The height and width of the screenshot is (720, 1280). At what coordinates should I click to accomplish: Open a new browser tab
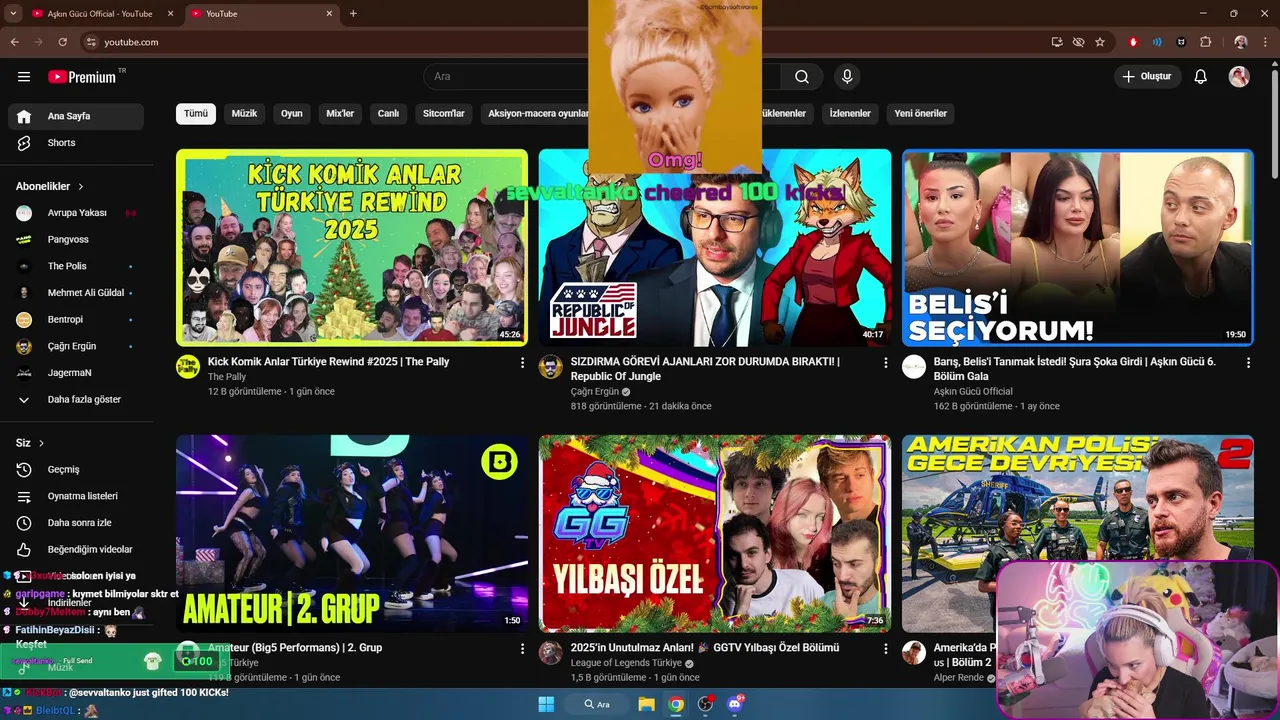click(353, 14)
